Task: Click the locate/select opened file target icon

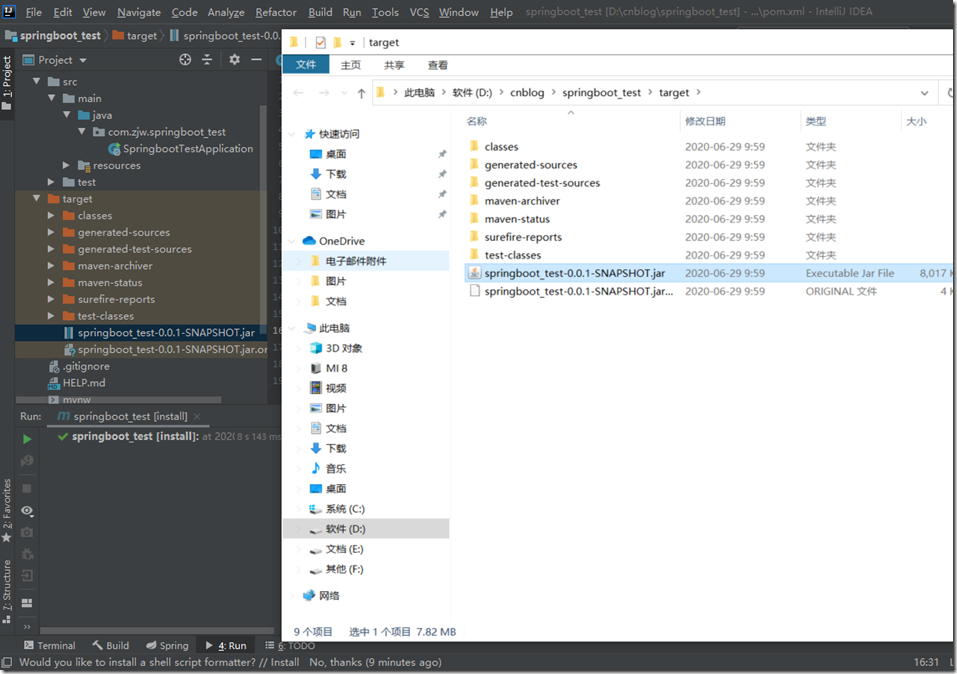Action: pos(185,59)
